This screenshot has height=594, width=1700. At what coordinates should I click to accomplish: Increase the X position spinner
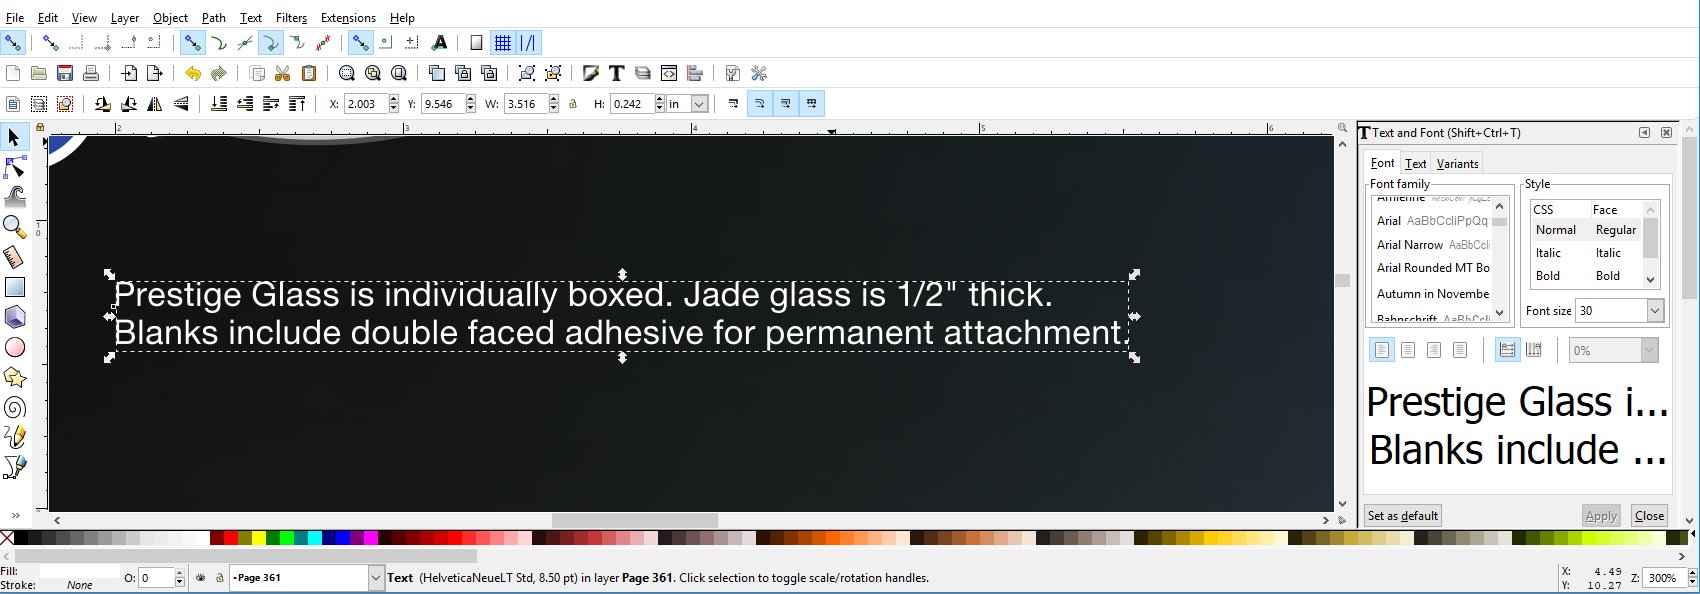click(x=393, y=99)
